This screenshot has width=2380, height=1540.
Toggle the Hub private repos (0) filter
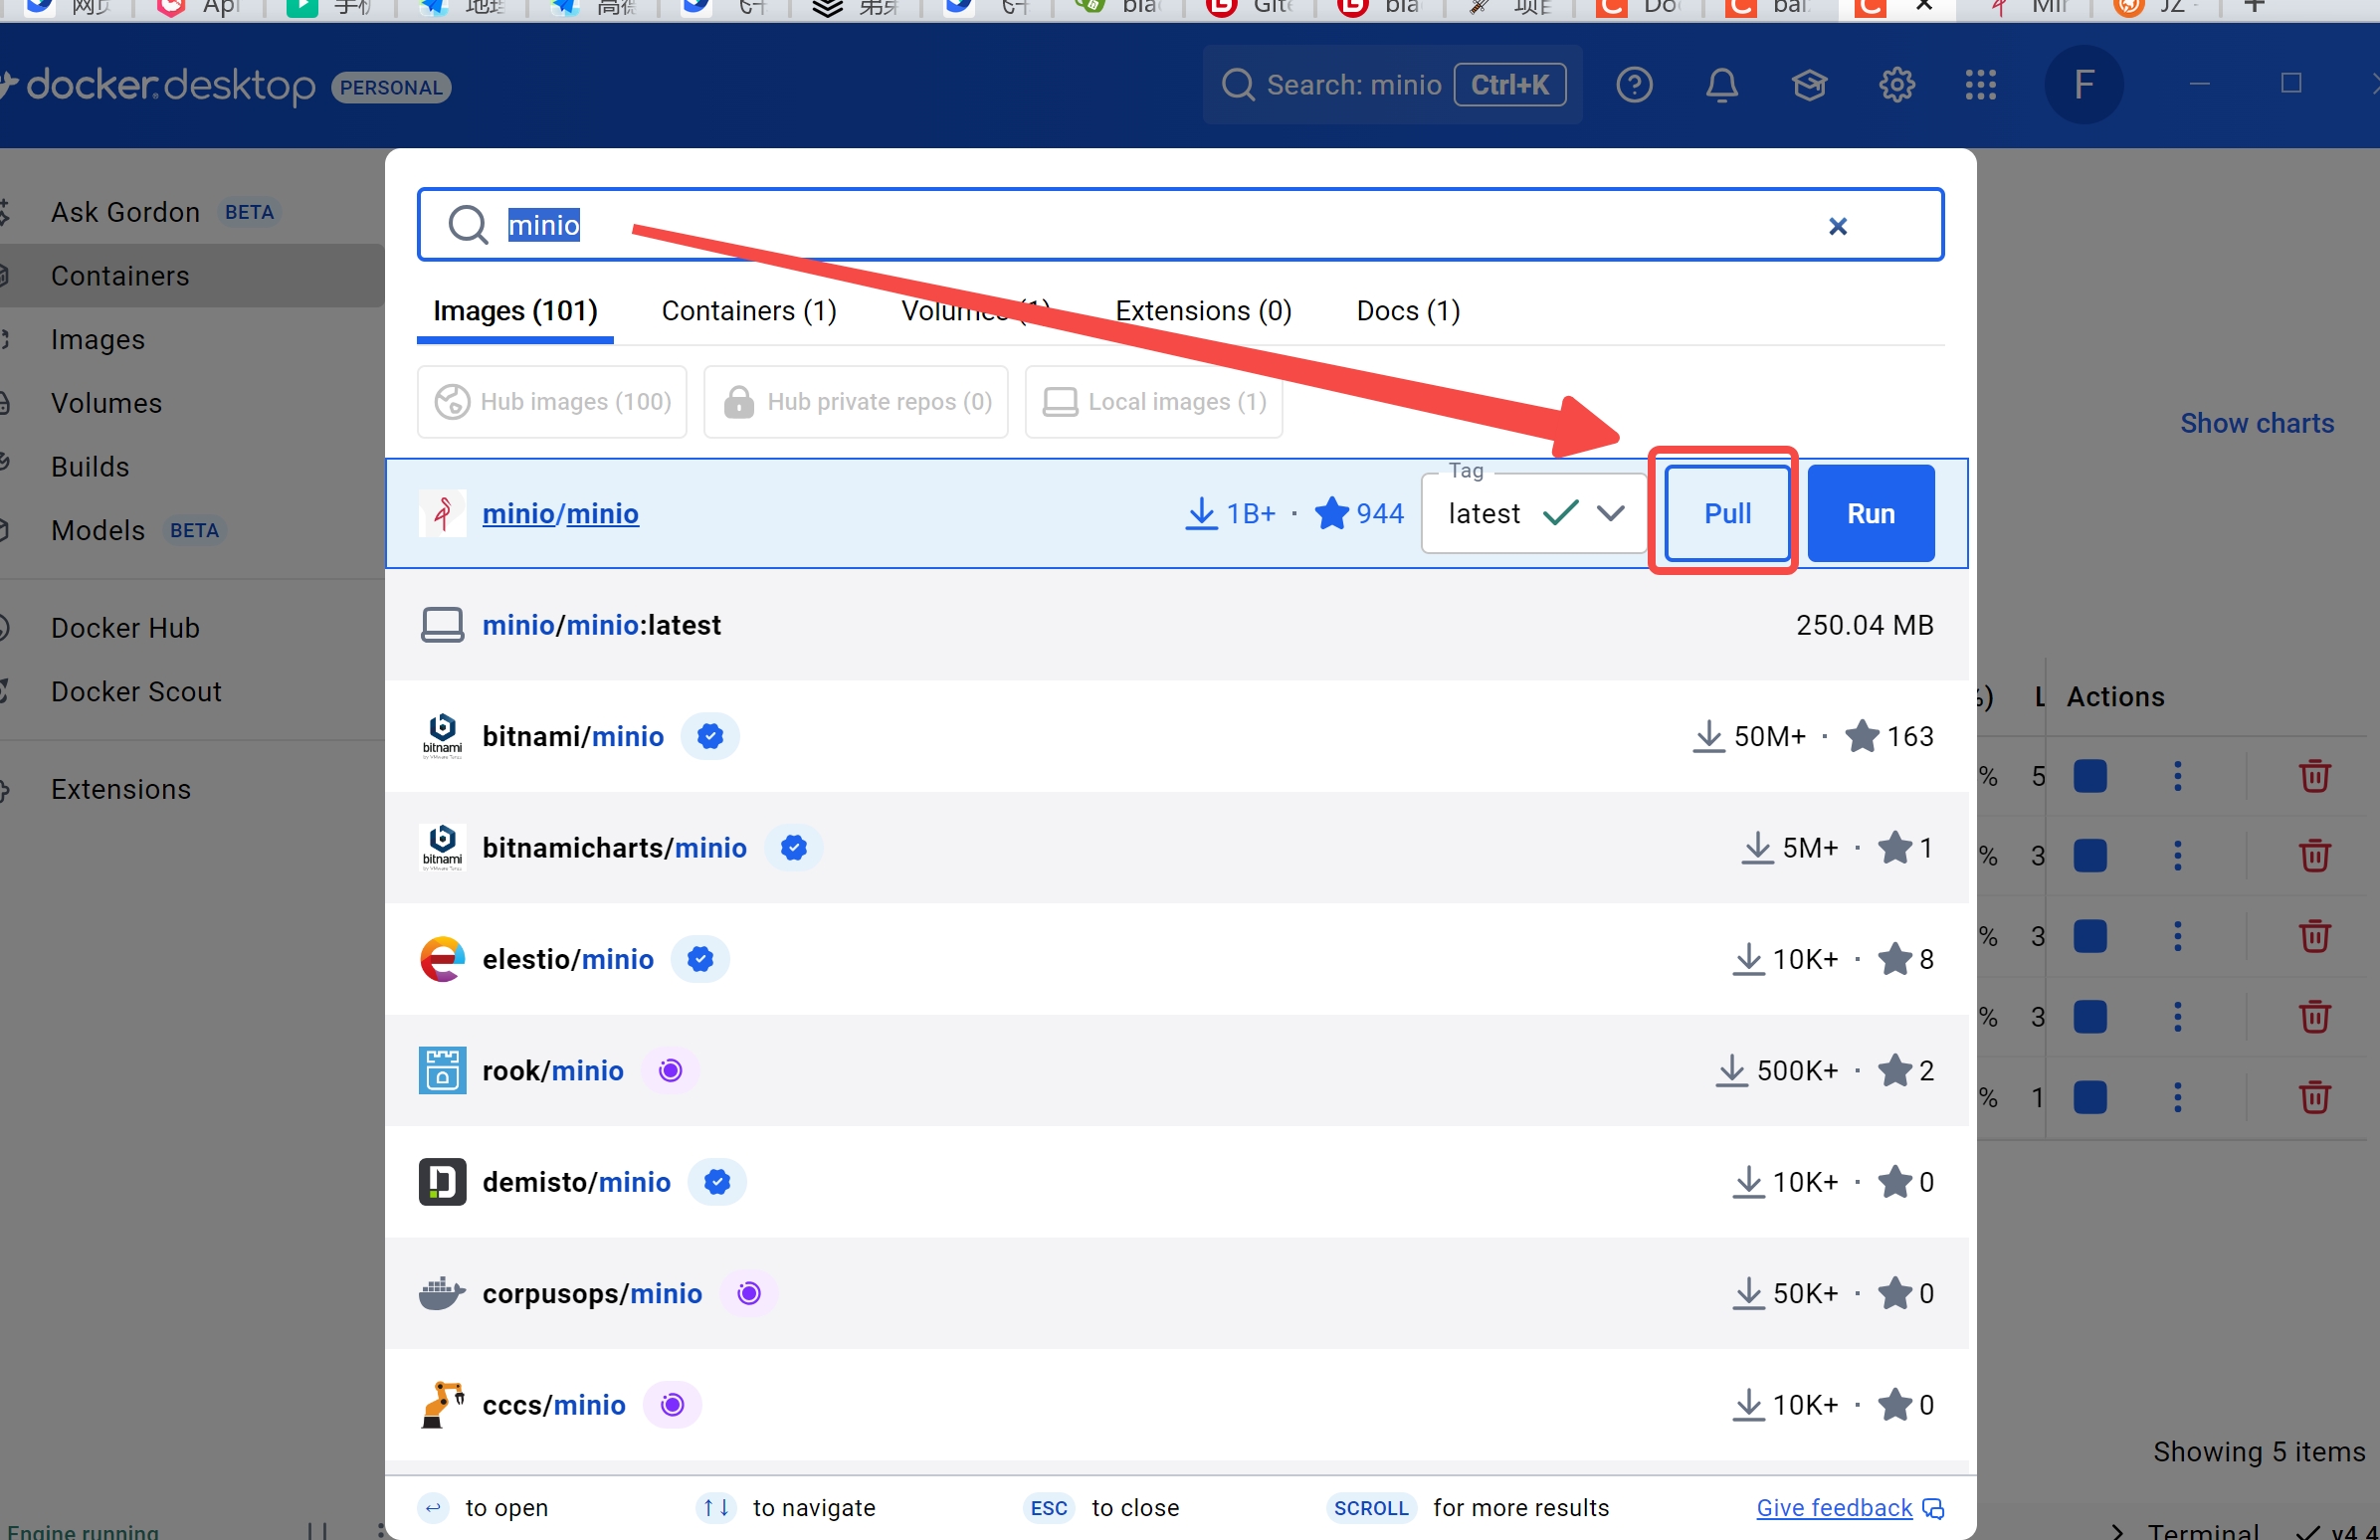[x=856, y=402]
